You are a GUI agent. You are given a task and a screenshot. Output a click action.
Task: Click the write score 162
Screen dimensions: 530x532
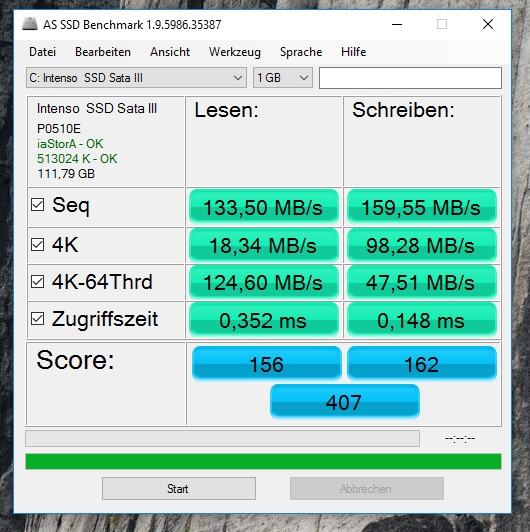(422, 363)
